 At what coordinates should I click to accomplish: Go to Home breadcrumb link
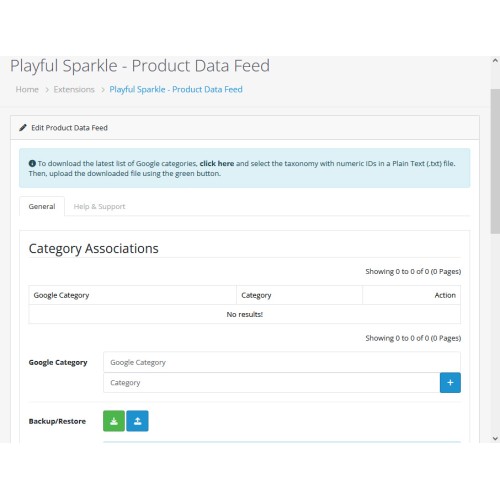click(27, 89)
